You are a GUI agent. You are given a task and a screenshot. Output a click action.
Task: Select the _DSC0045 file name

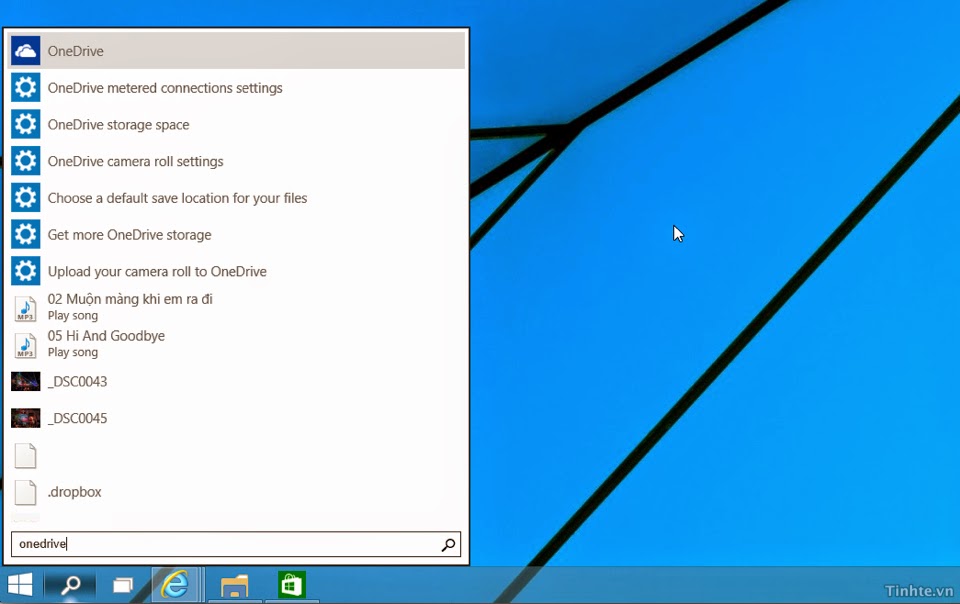[x=77, y=419]
